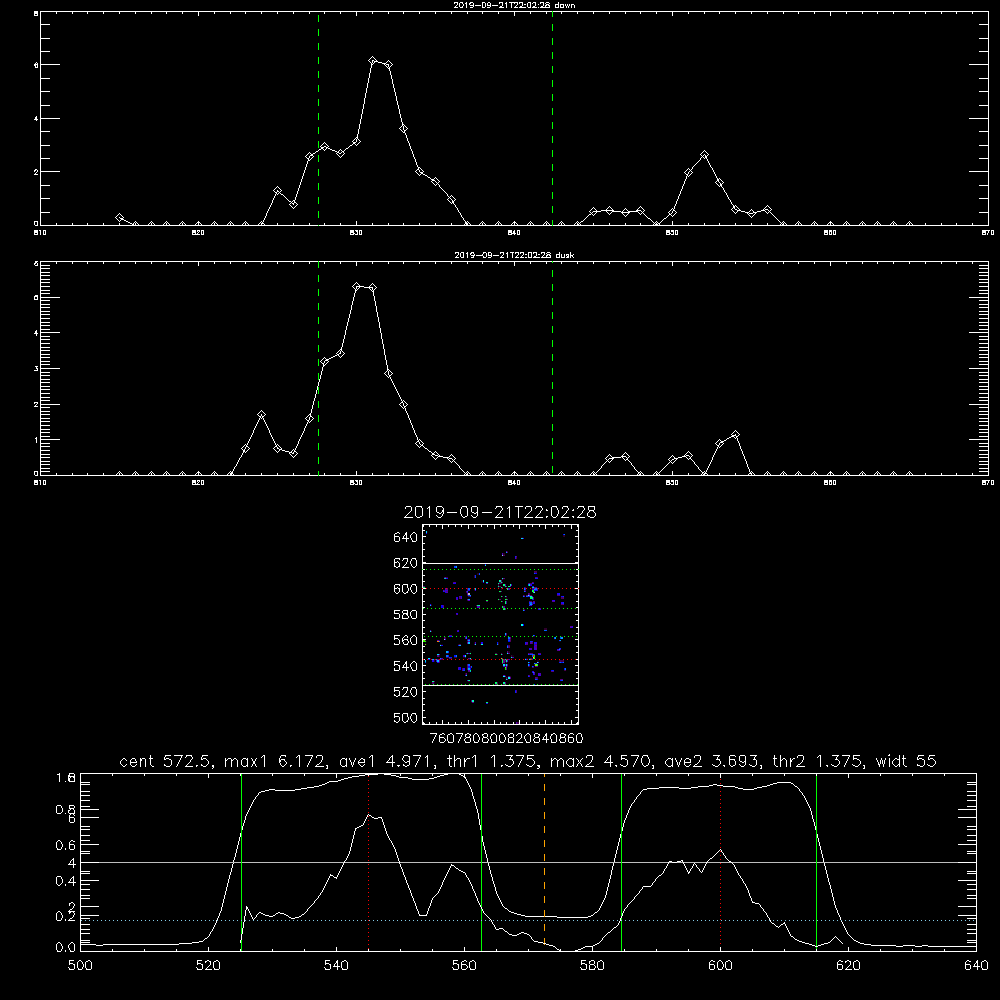1000x1000 pixels.
Task: Select the 'thr1 1.375' value in the stats line
Action: click(x=494, y=761)
